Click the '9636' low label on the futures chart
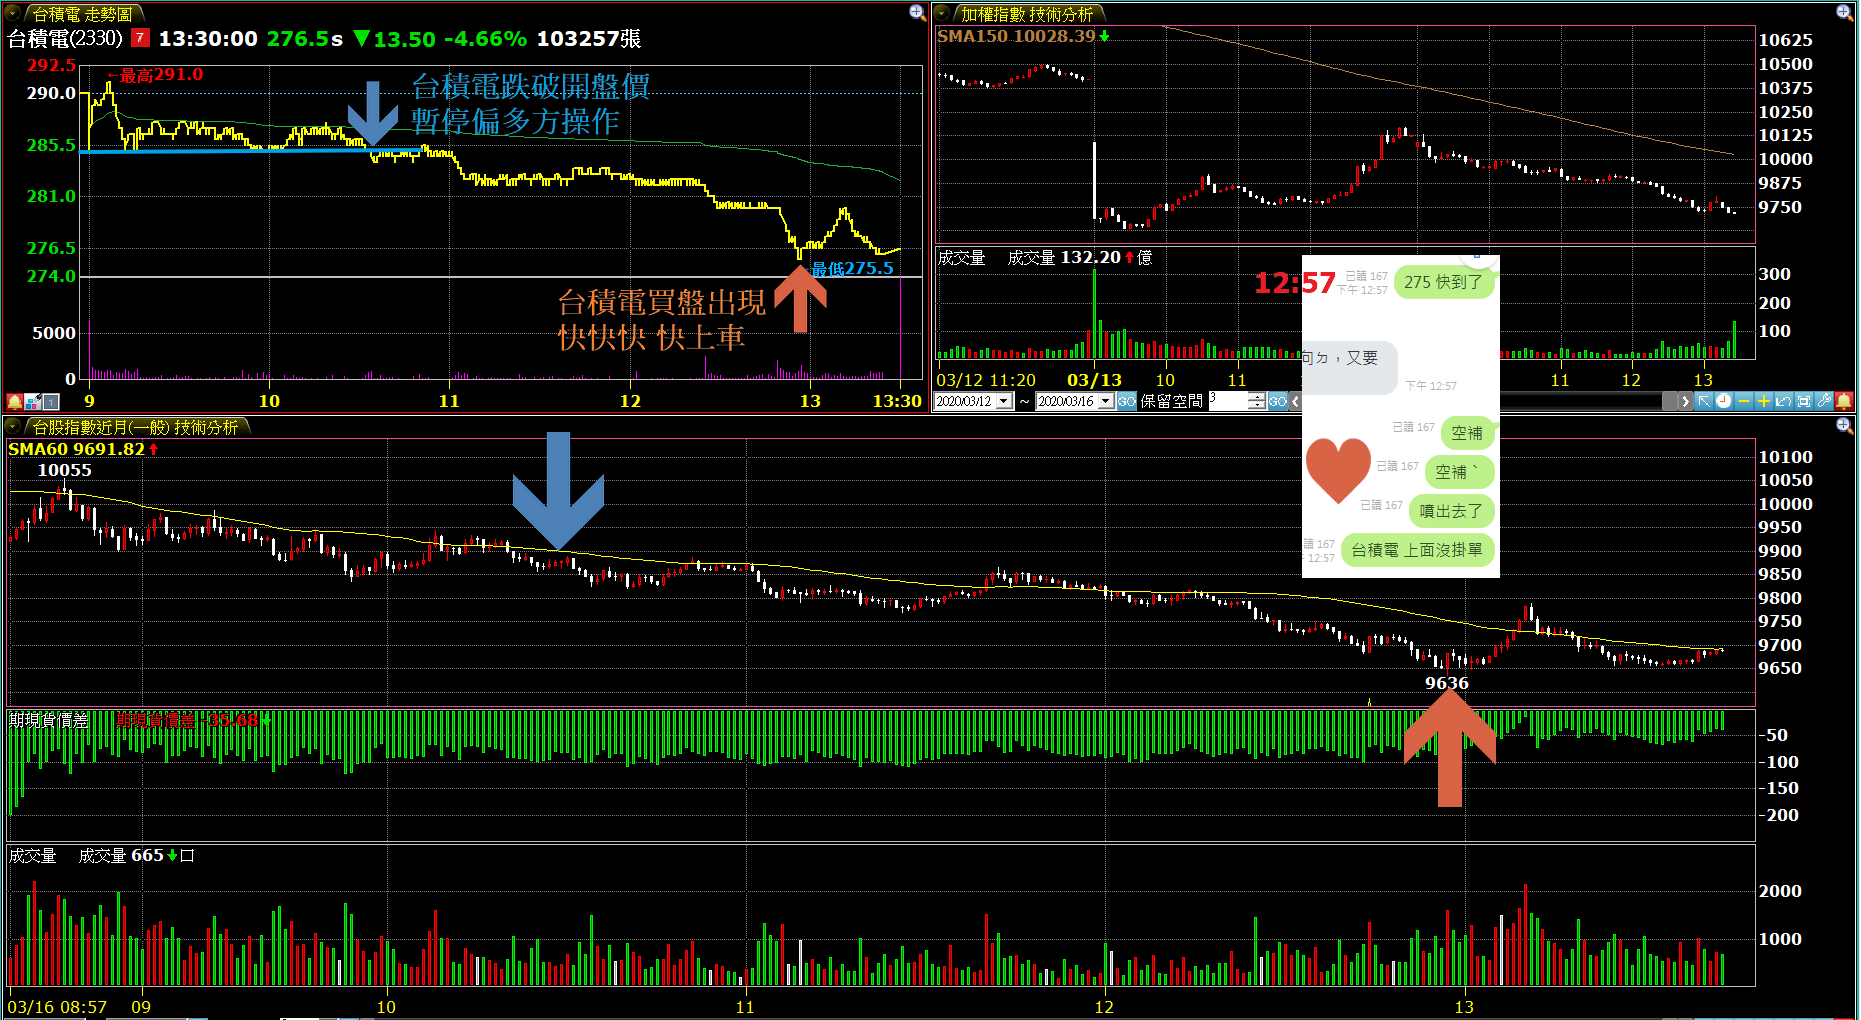This screenshot has height=1020, width=1861. pyautogui.click(x=1447, y=683)
